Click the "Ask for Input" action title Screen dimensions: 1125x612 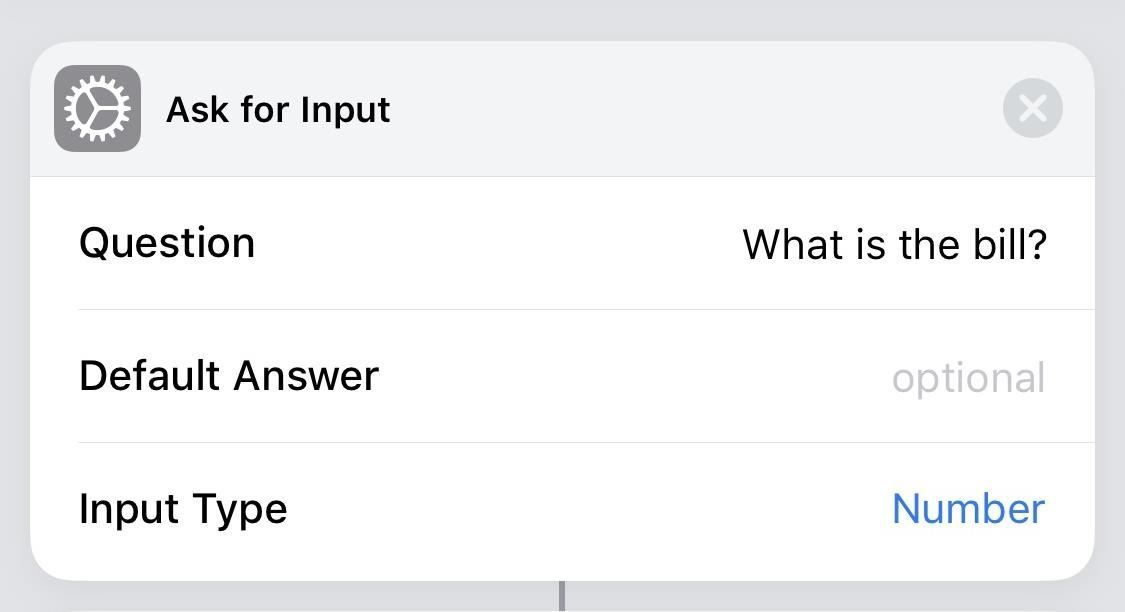coord(278,109)
